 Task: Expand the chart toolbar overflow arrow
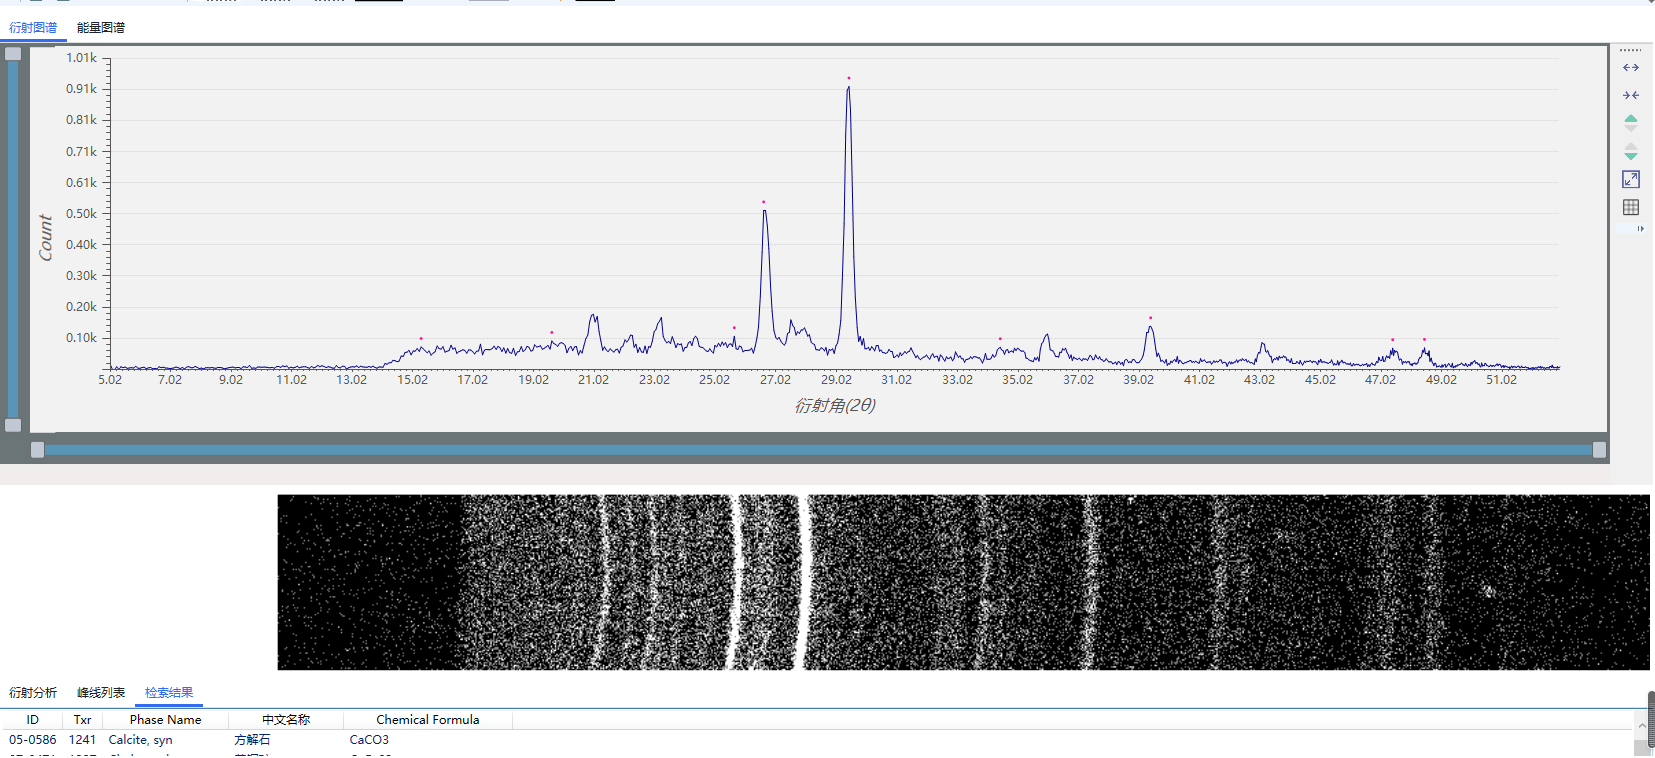(1640, 229)
